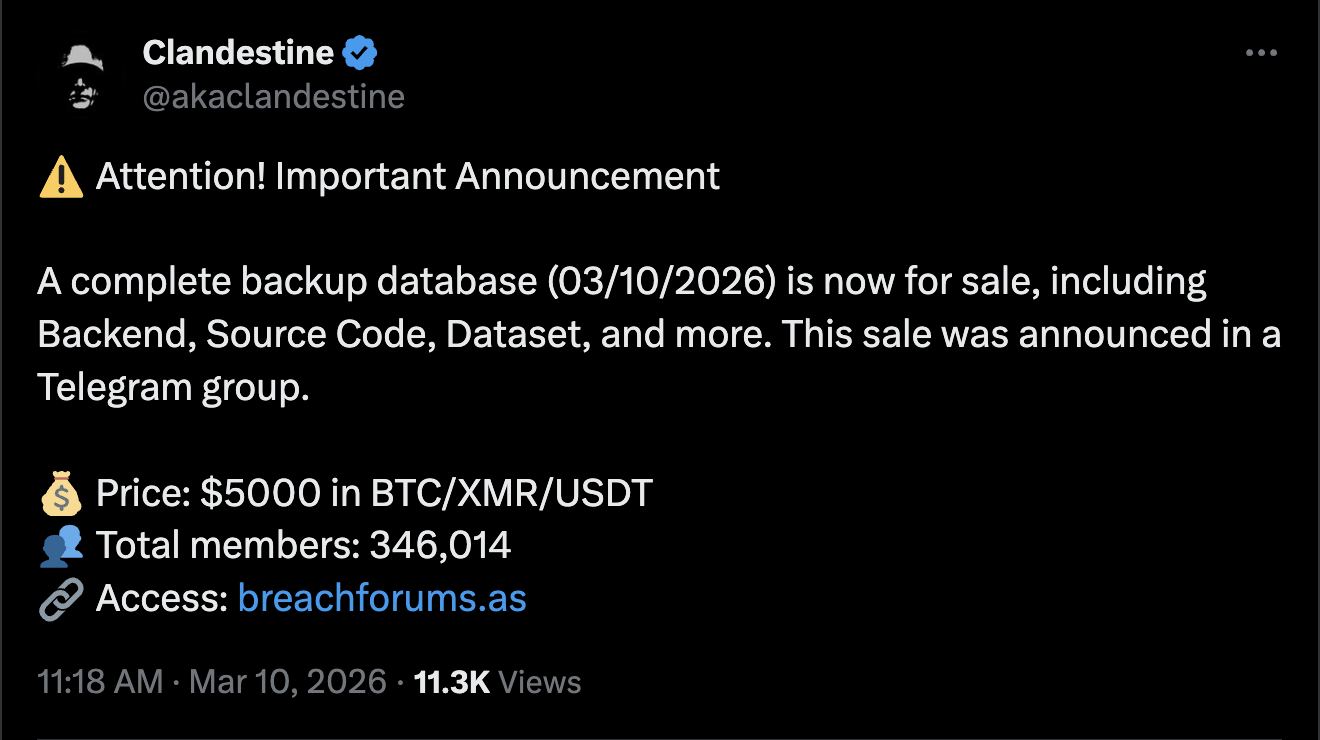Click the (03/10/2026) date in the post body
Image resolution: width=1320 pixels, height=740 pixels.
coord(662,283)
